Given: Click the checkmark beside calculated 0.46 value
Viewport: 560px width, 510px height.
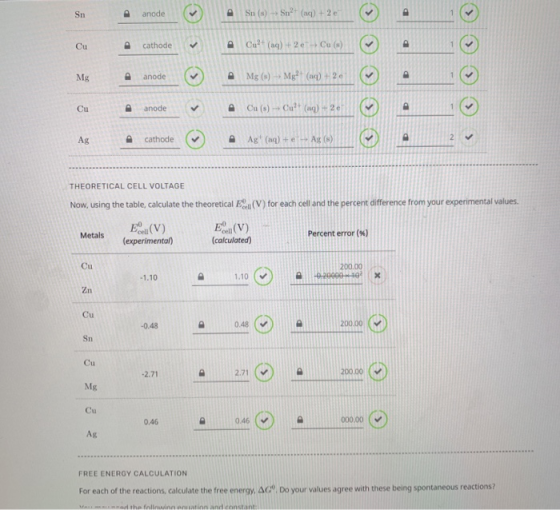Looking at the screenshot, I should pos(264,420).
